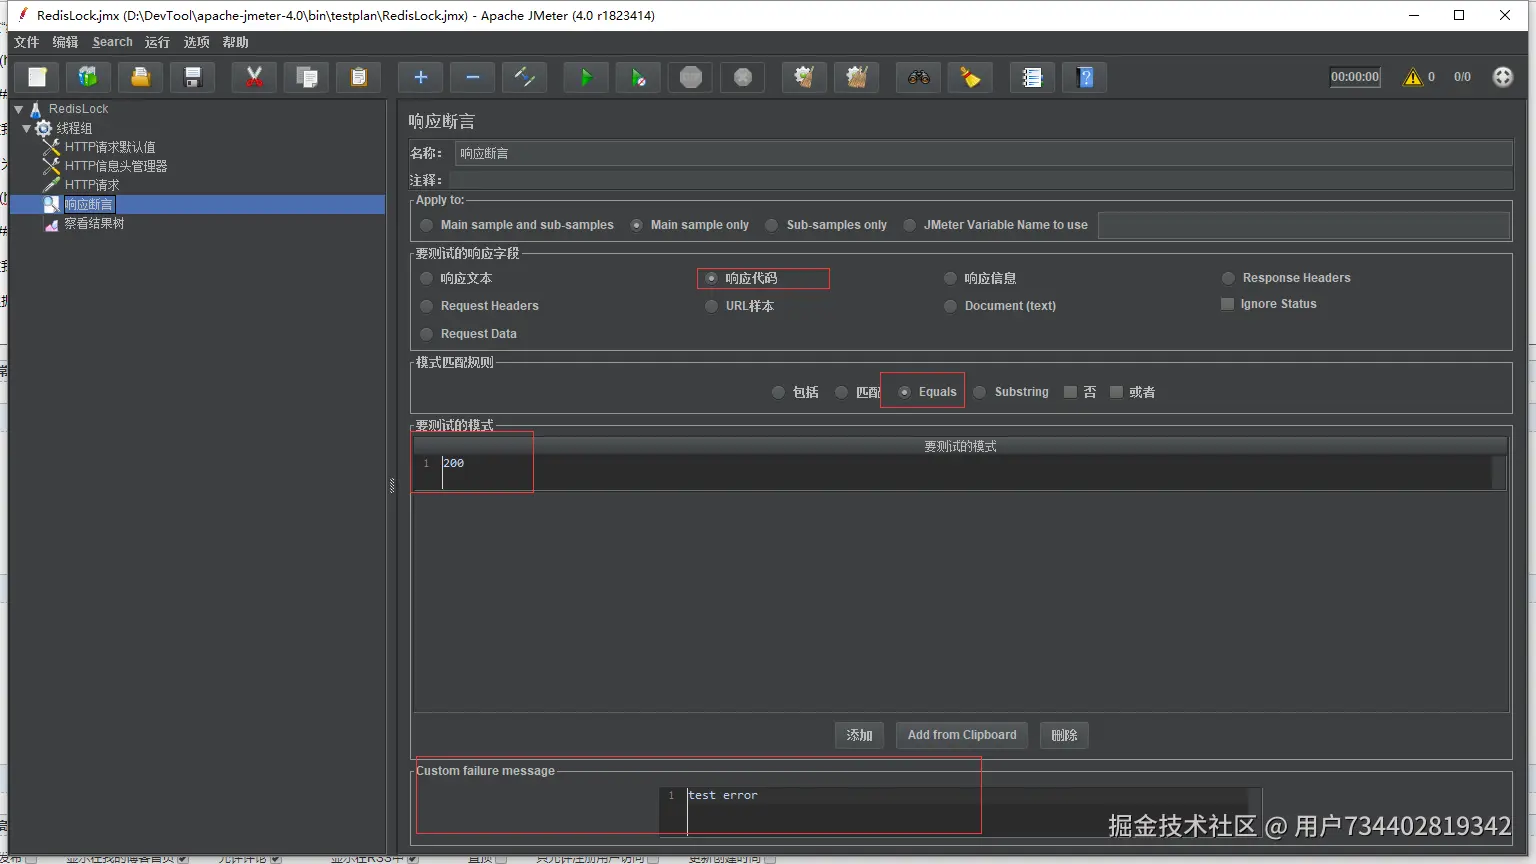Viewport: 1536px width, 864px height.
Task: Select the Substring pattern rule radio
Action: [979, 392]
